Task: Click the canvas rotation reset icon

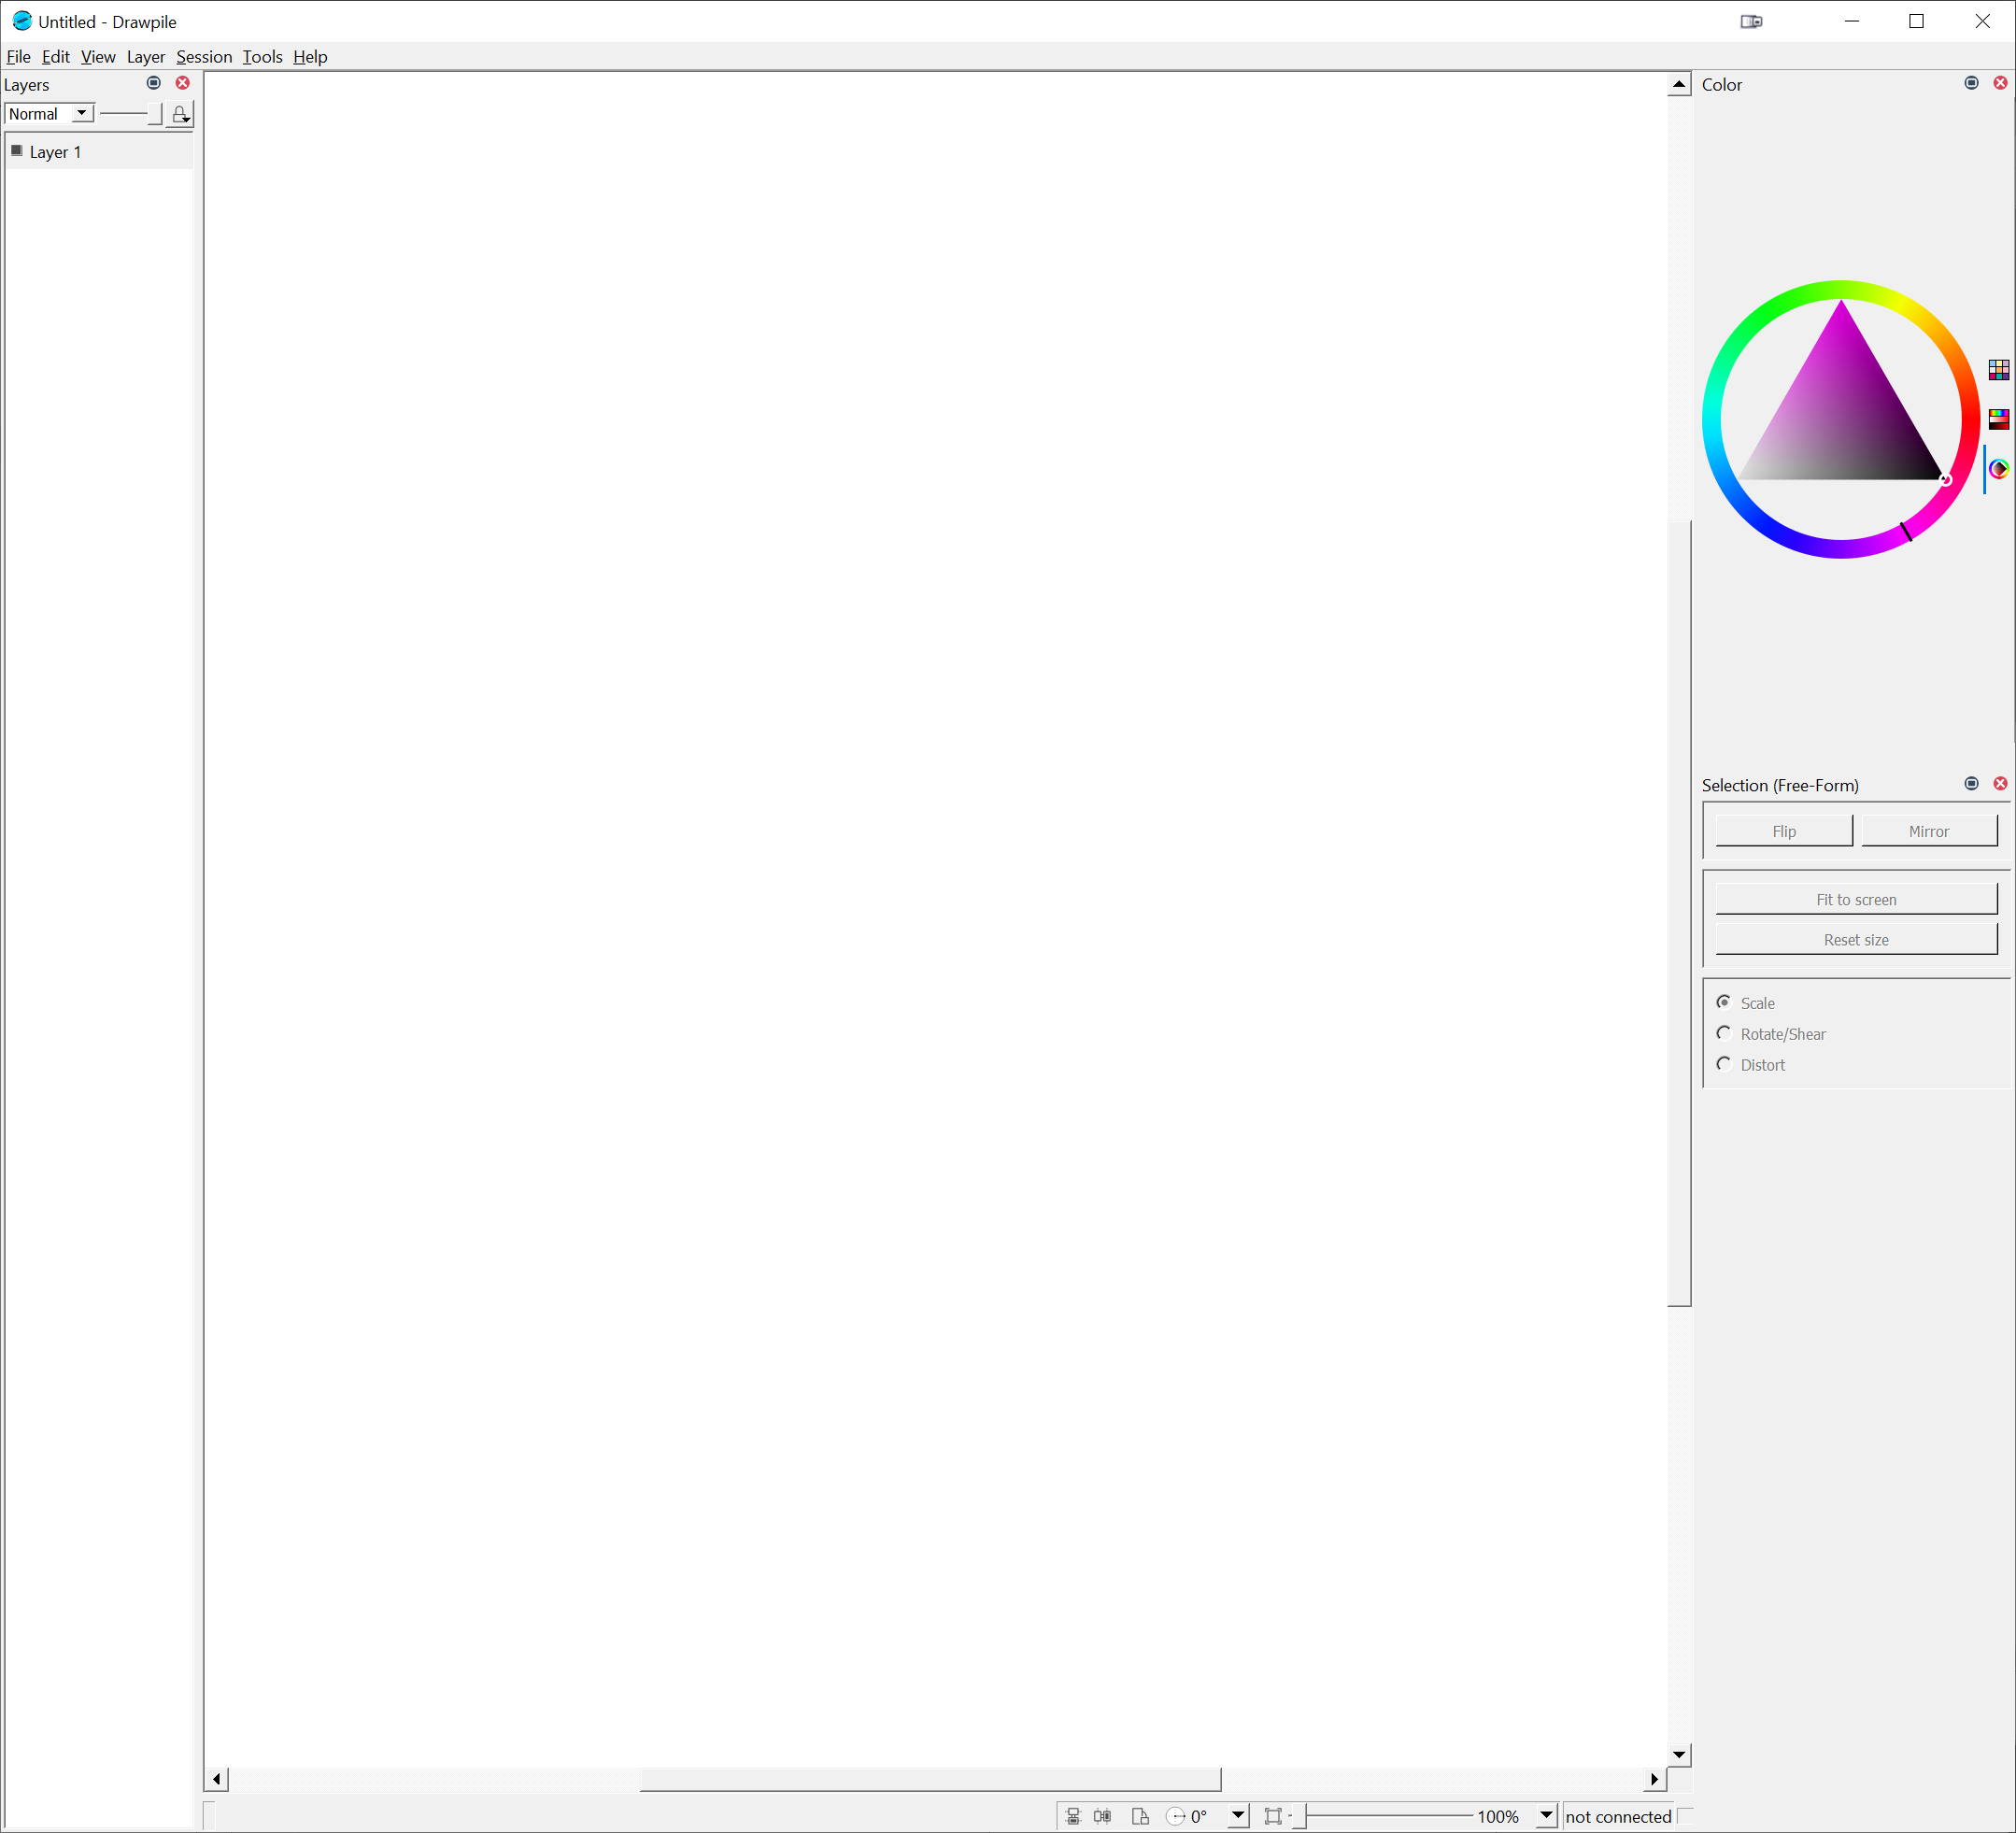Action: pos(1174,1816)
